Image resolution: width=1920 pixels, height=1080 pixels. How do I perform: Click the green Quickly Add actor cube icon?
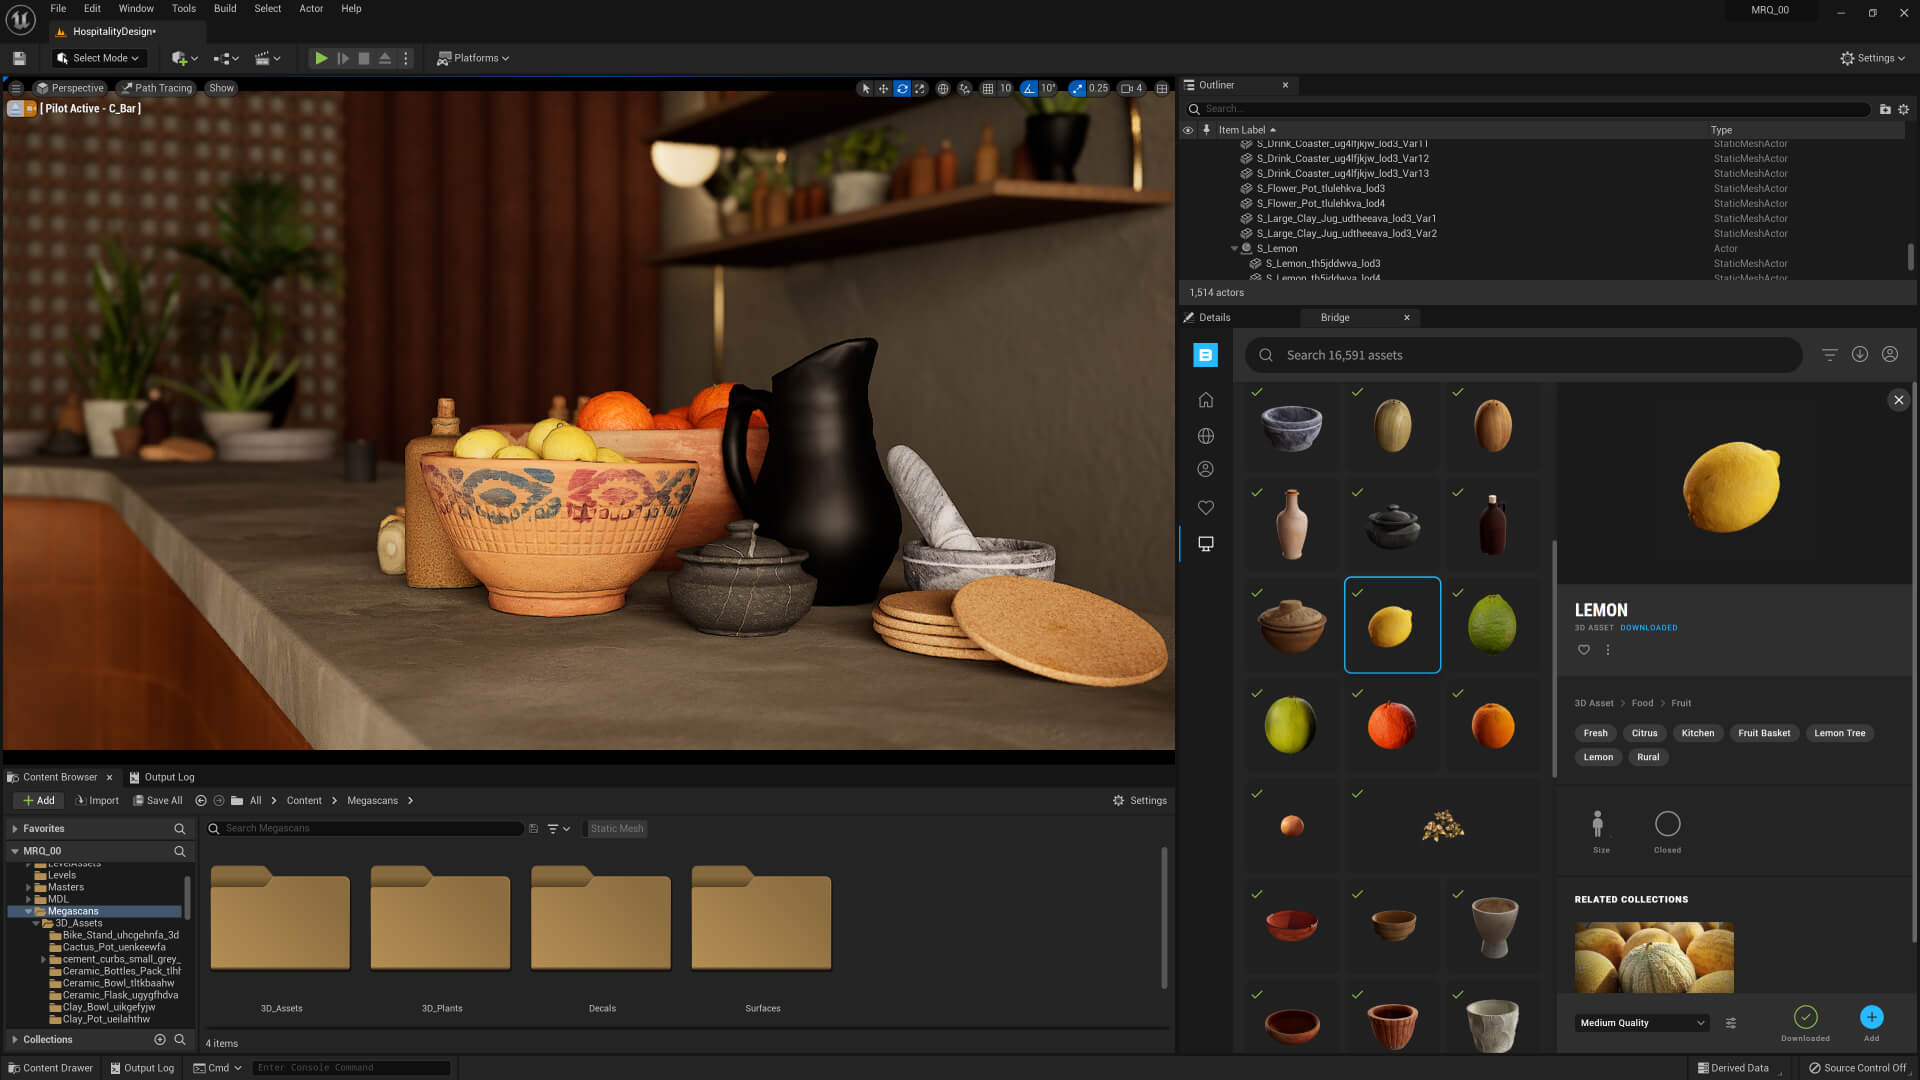tap(178, 58)
